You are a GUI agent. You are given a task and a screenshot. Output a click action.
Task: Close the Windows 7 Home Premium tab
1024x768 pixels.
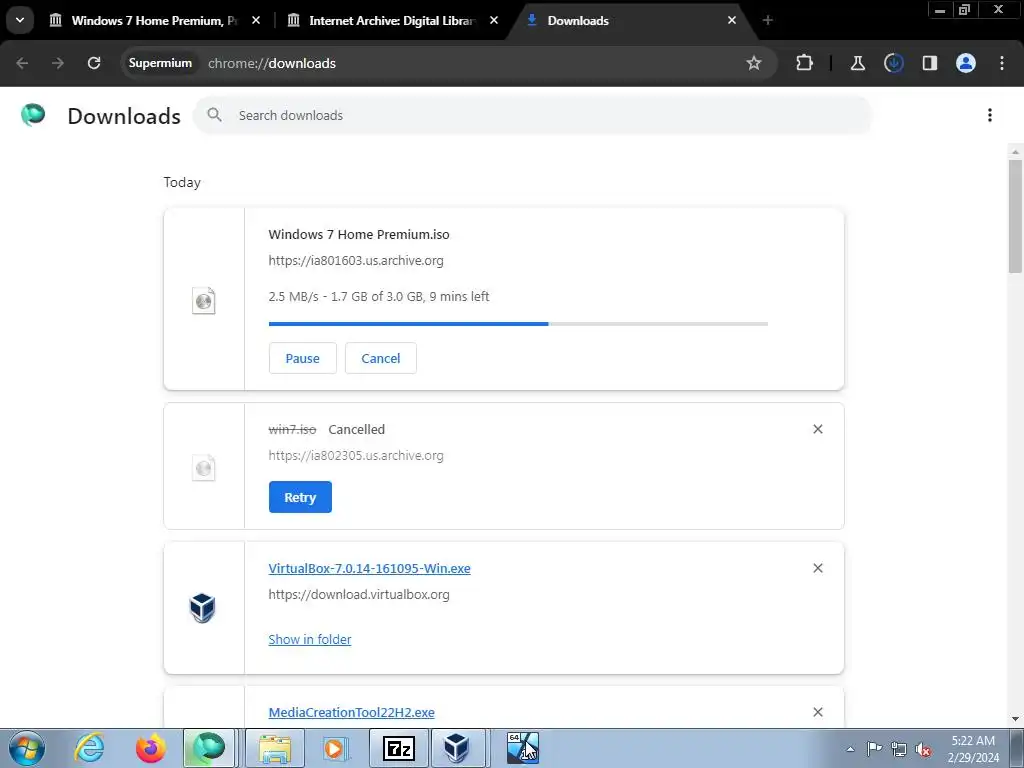[256, 20]
